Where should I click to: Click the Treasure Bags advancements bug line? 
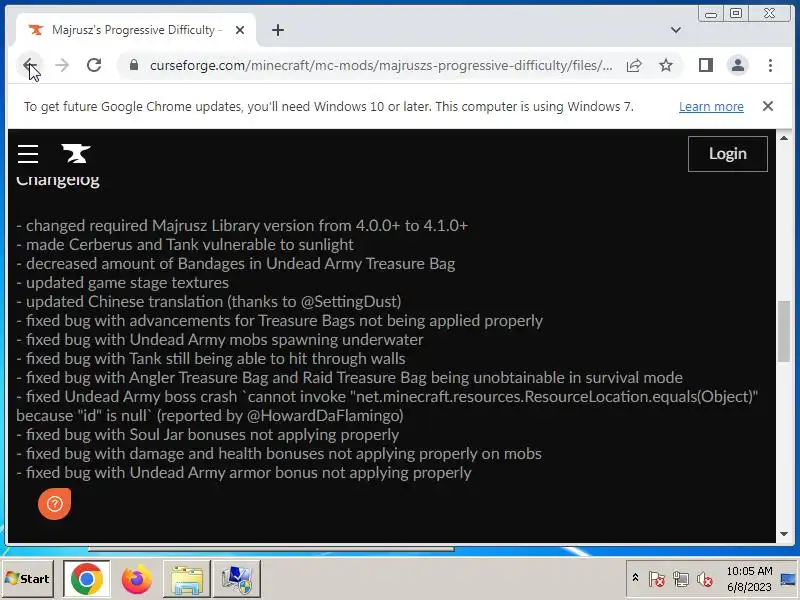click(280, 320)
